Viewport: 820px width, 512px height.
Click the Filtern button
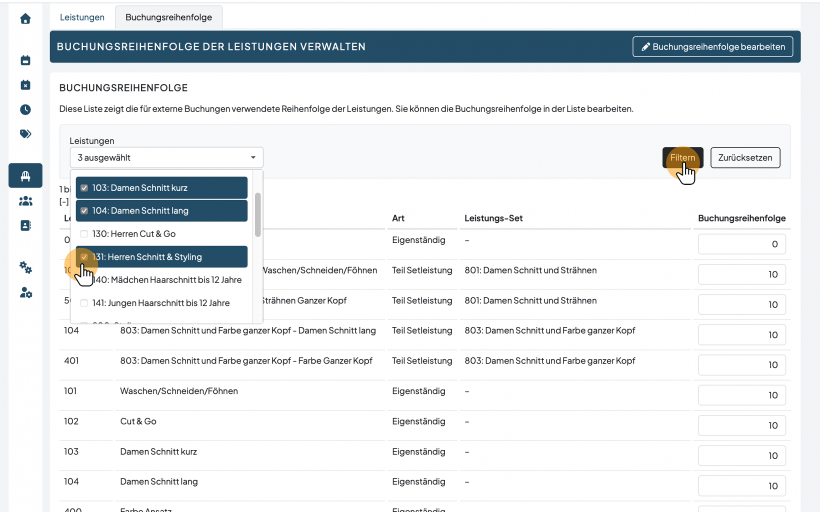tap(682, 157)
